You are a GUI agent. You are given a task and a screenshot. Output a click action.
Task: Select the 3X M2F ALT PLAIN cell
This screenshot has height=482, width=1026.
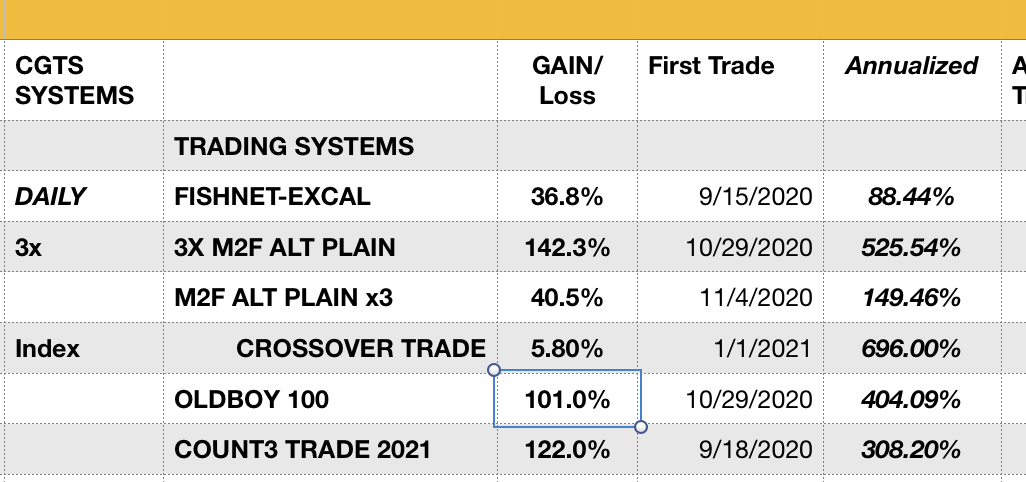(x=330, y=247)
